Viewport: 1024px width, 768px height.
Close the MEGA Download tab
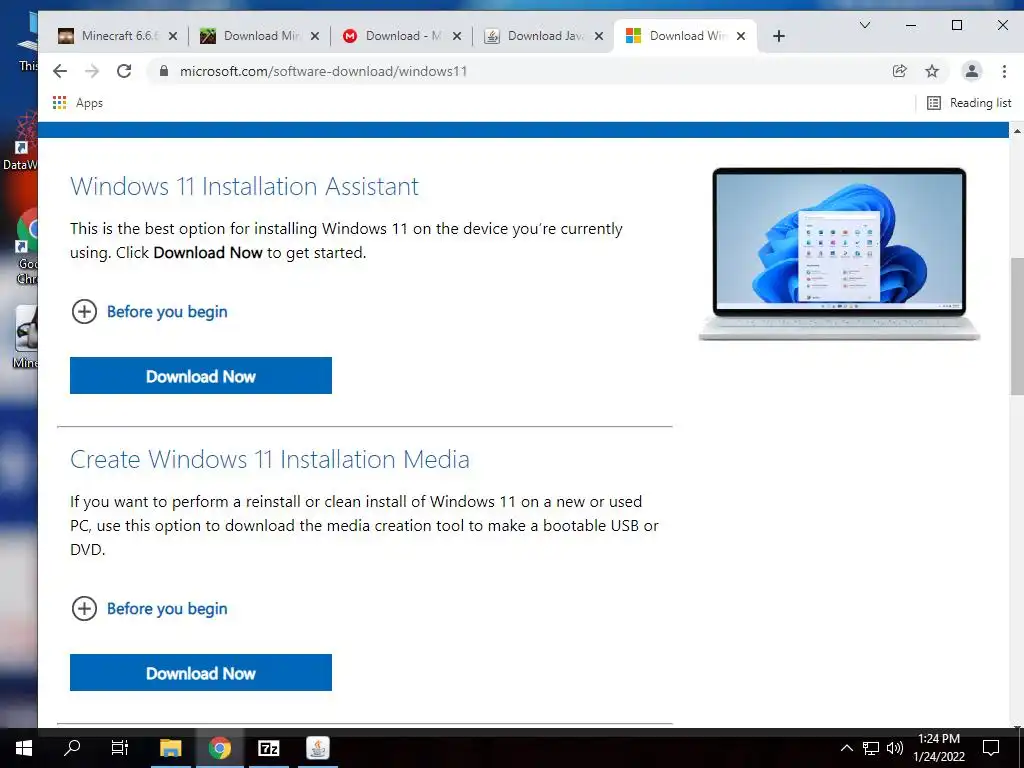tap(457, 36)
